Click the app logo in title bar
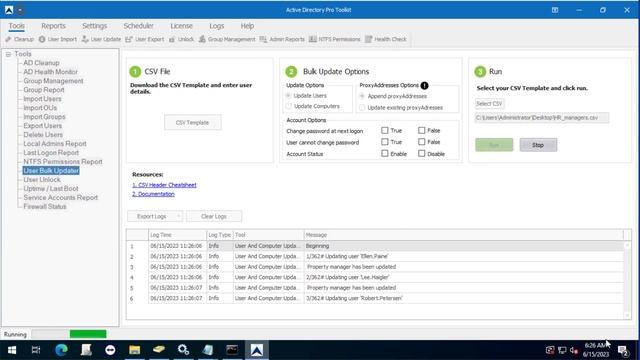 click(9, 10)
